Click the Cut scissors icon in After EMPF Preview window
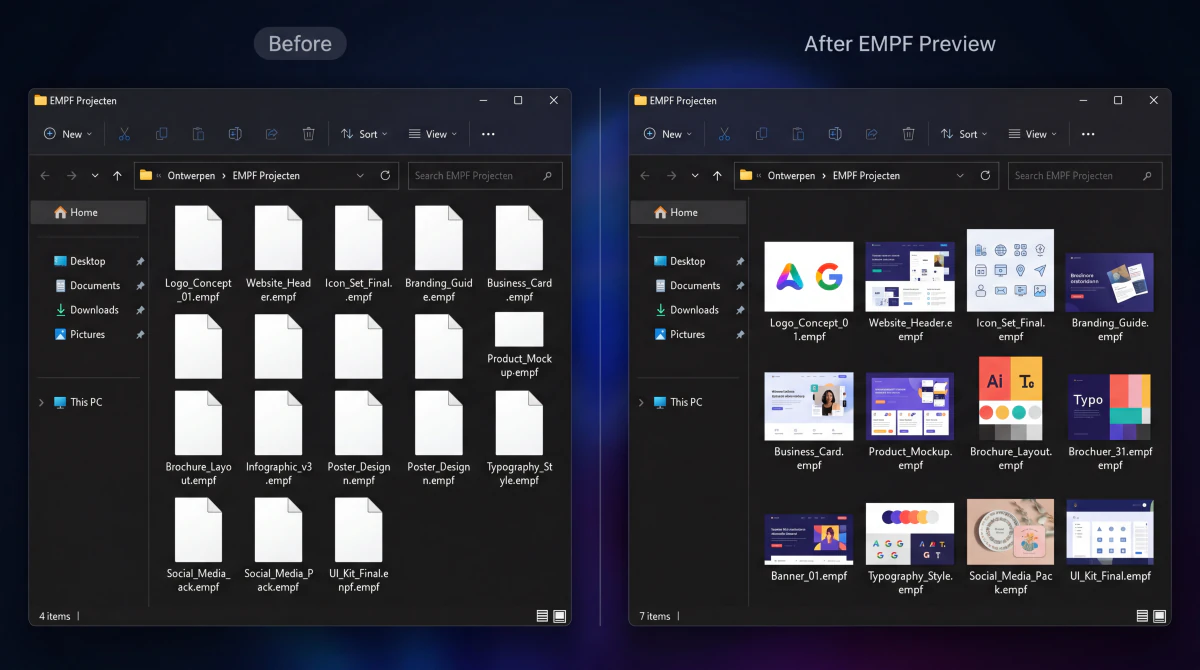Screen dimensions: 1200x670 click(725, 134)
